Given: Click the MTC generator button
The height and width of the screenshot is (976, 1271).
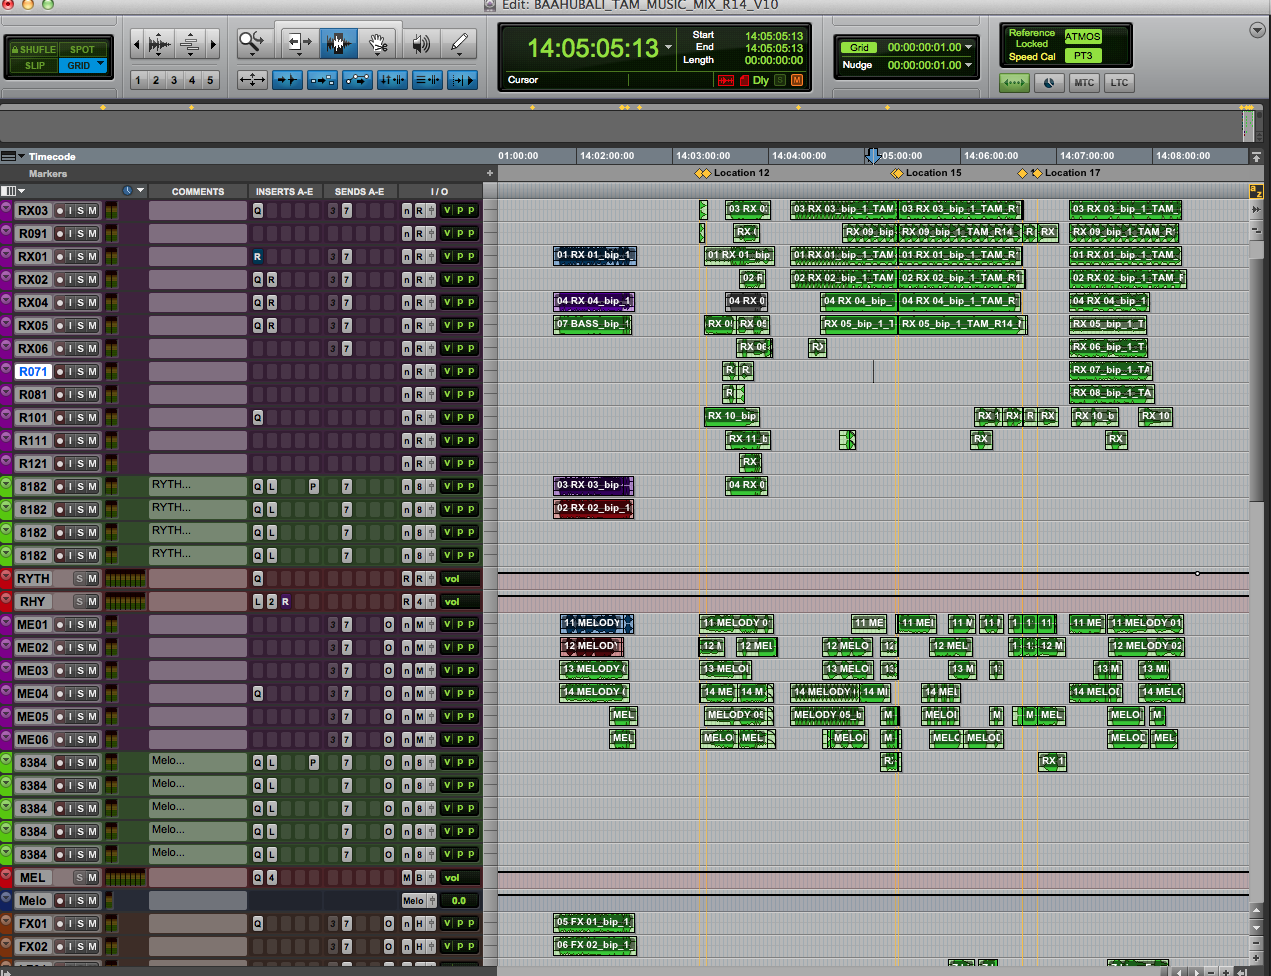Looking at the screenshot, I should (1084, 83).
